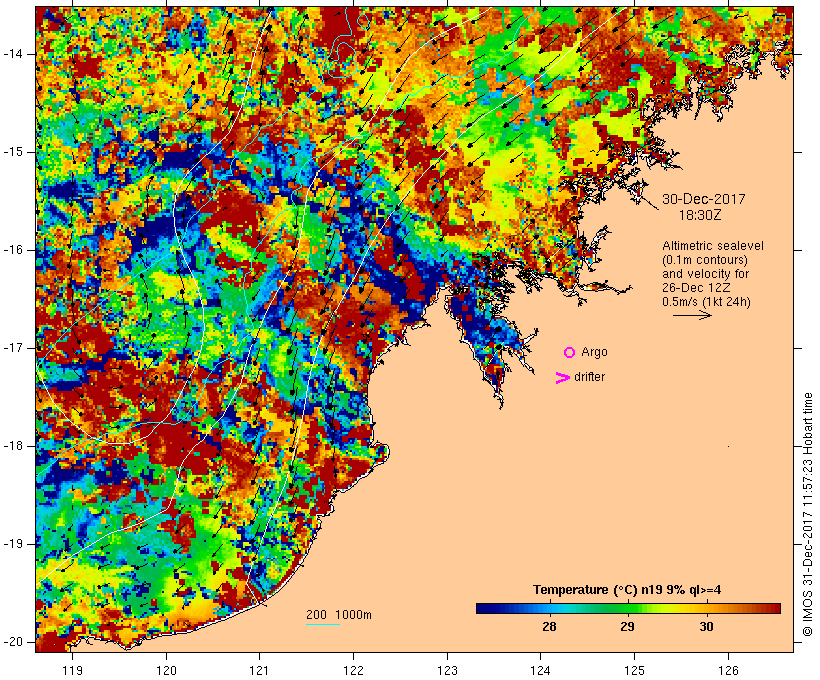Click the '-16' latitude axis label
Screen dimensions: 820x680
[x=14, y=250]
